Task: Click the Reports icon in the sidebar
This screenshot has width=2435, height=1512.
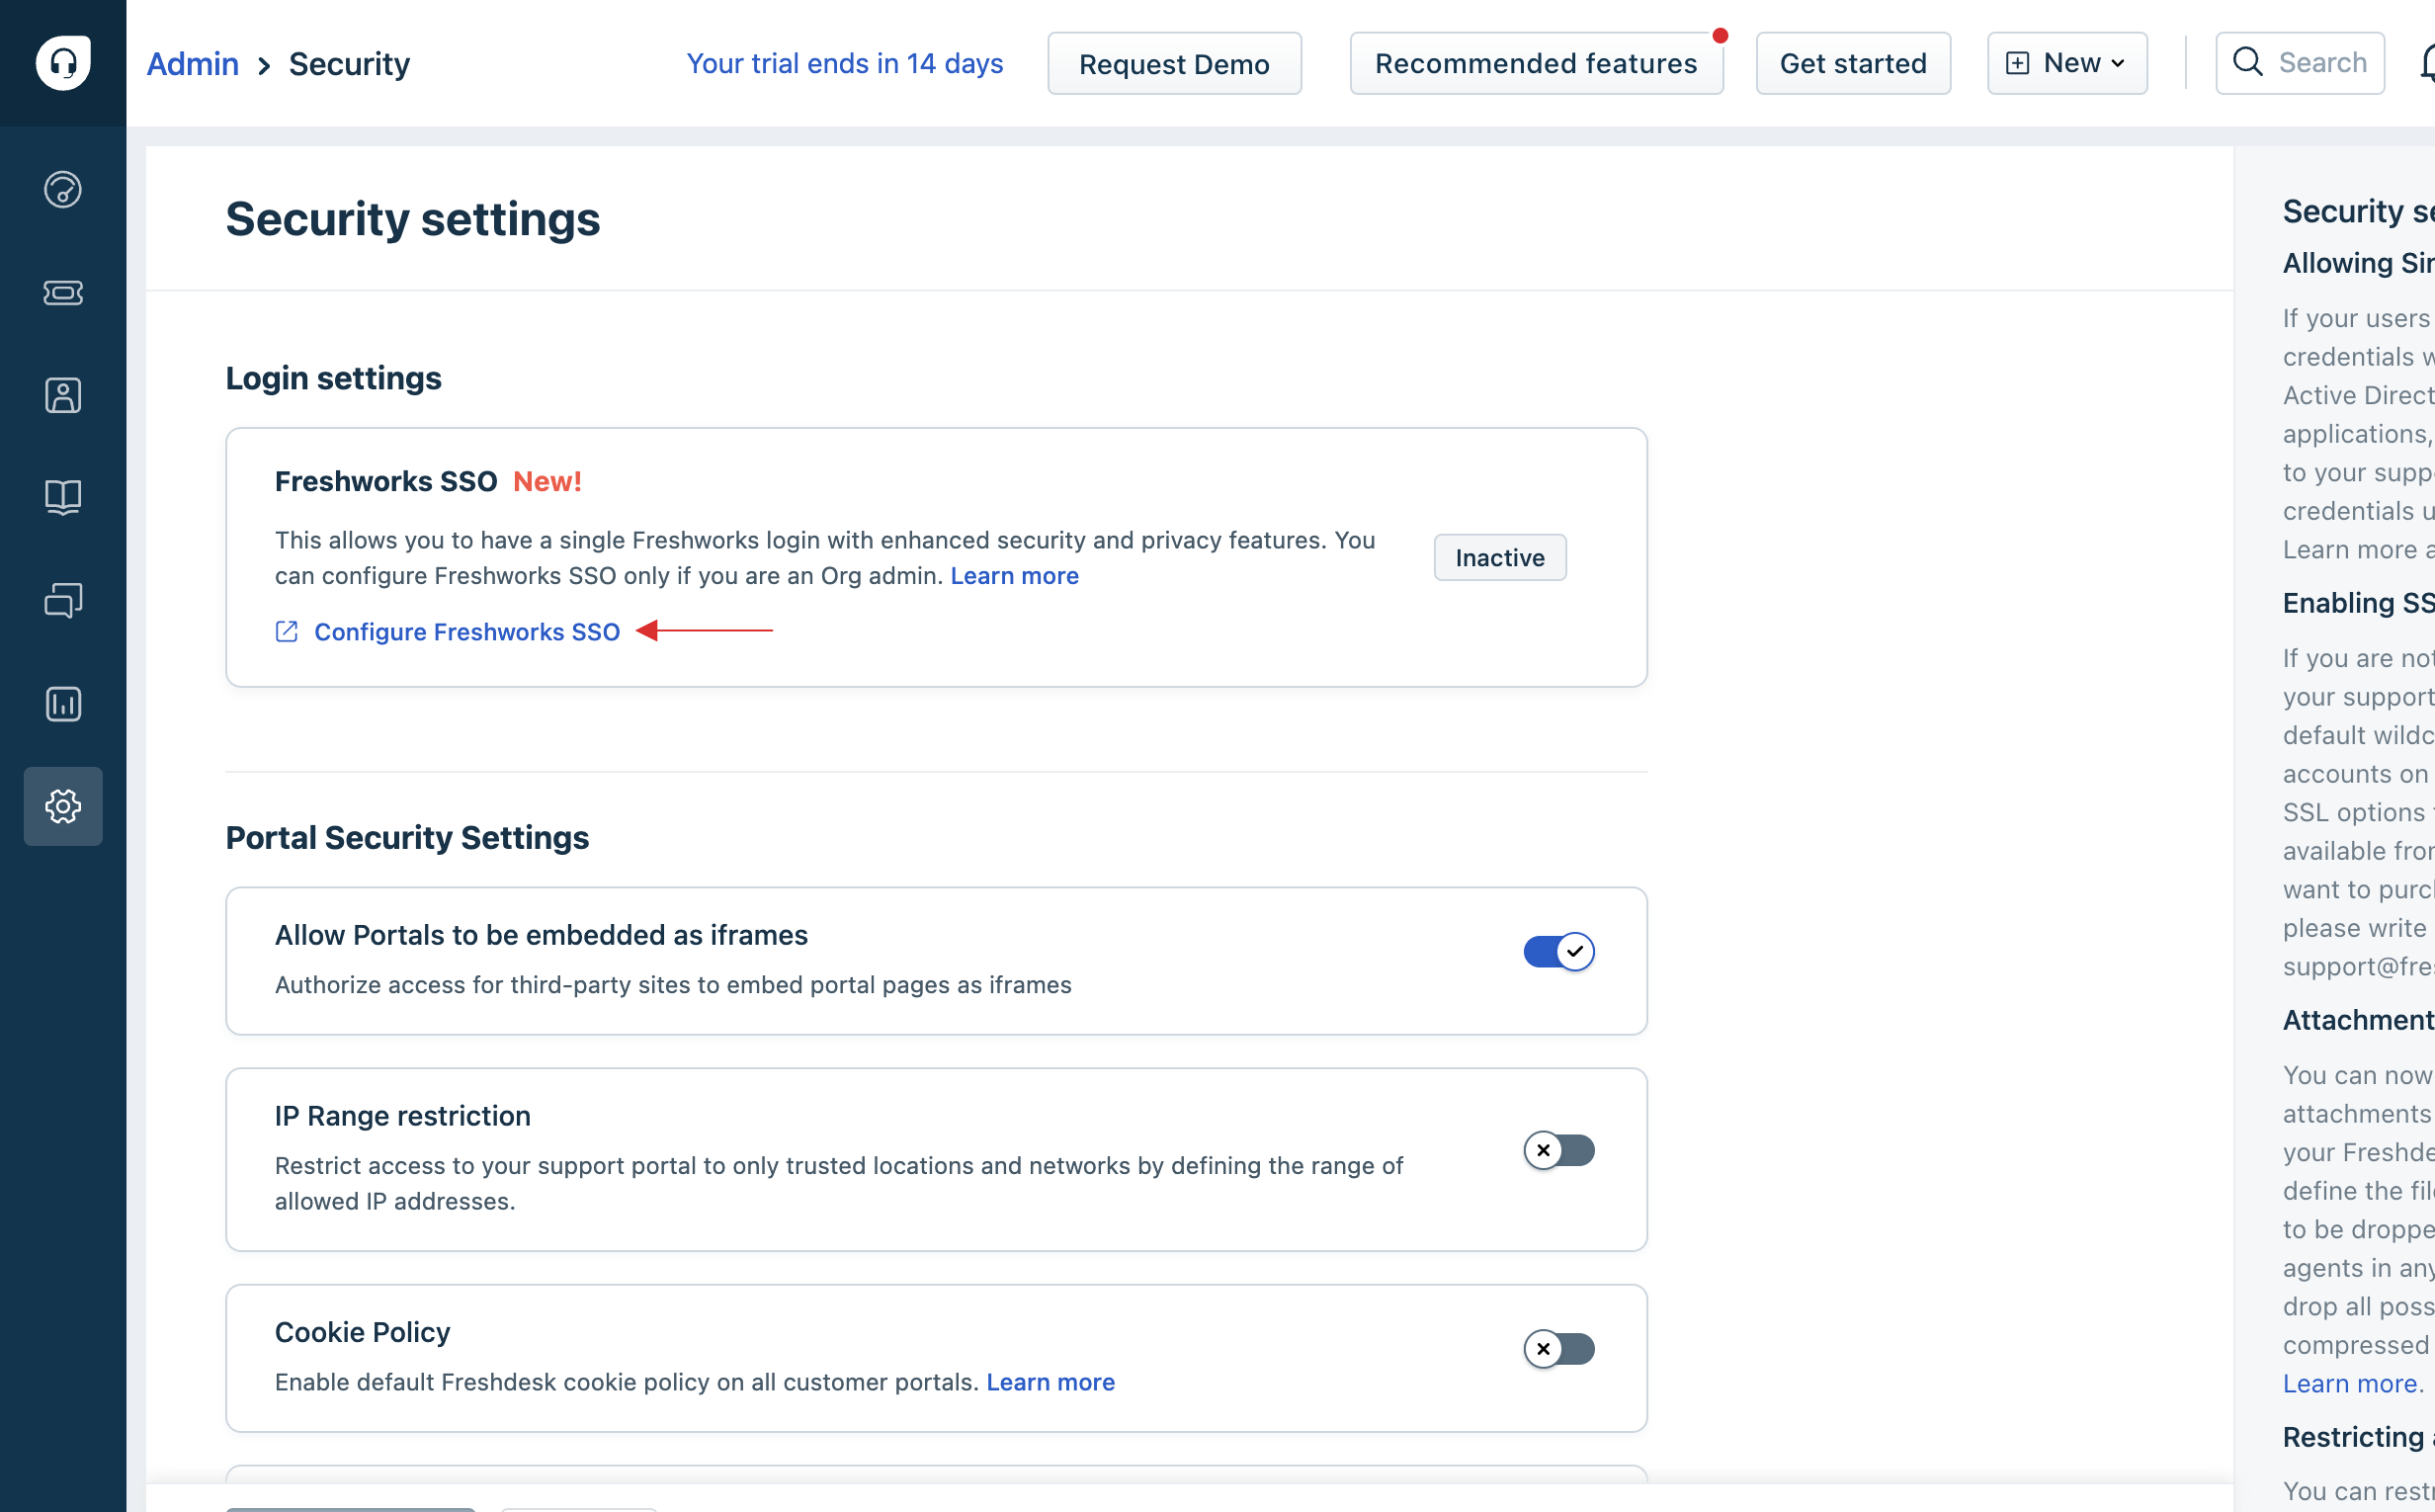Action: tap(62, 704)
